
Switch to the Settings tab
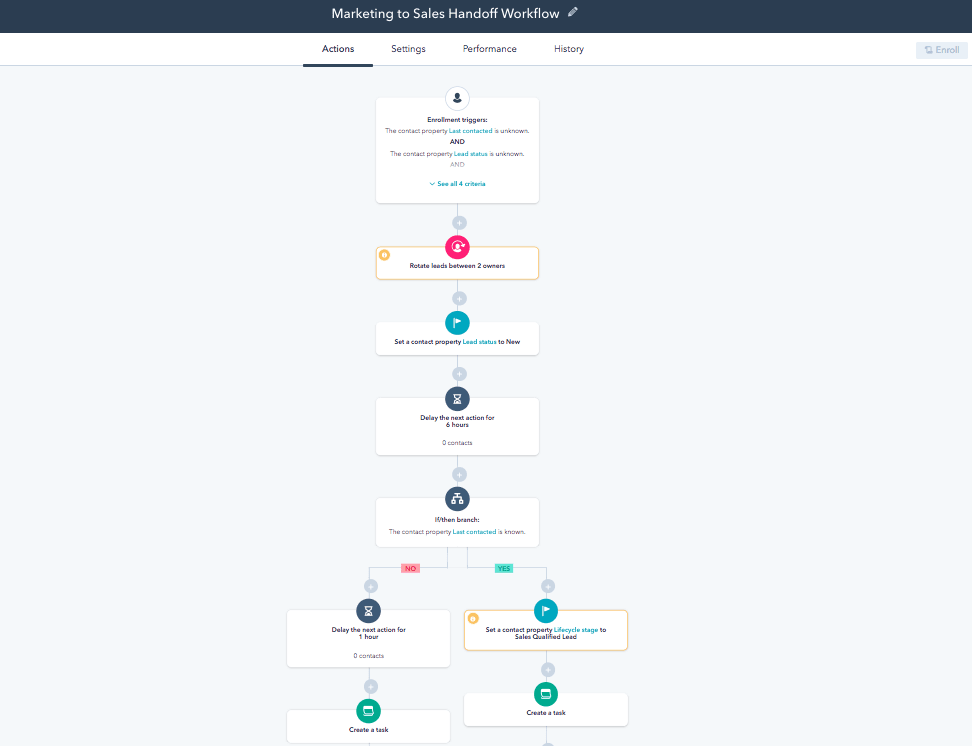tap(408, 48)
